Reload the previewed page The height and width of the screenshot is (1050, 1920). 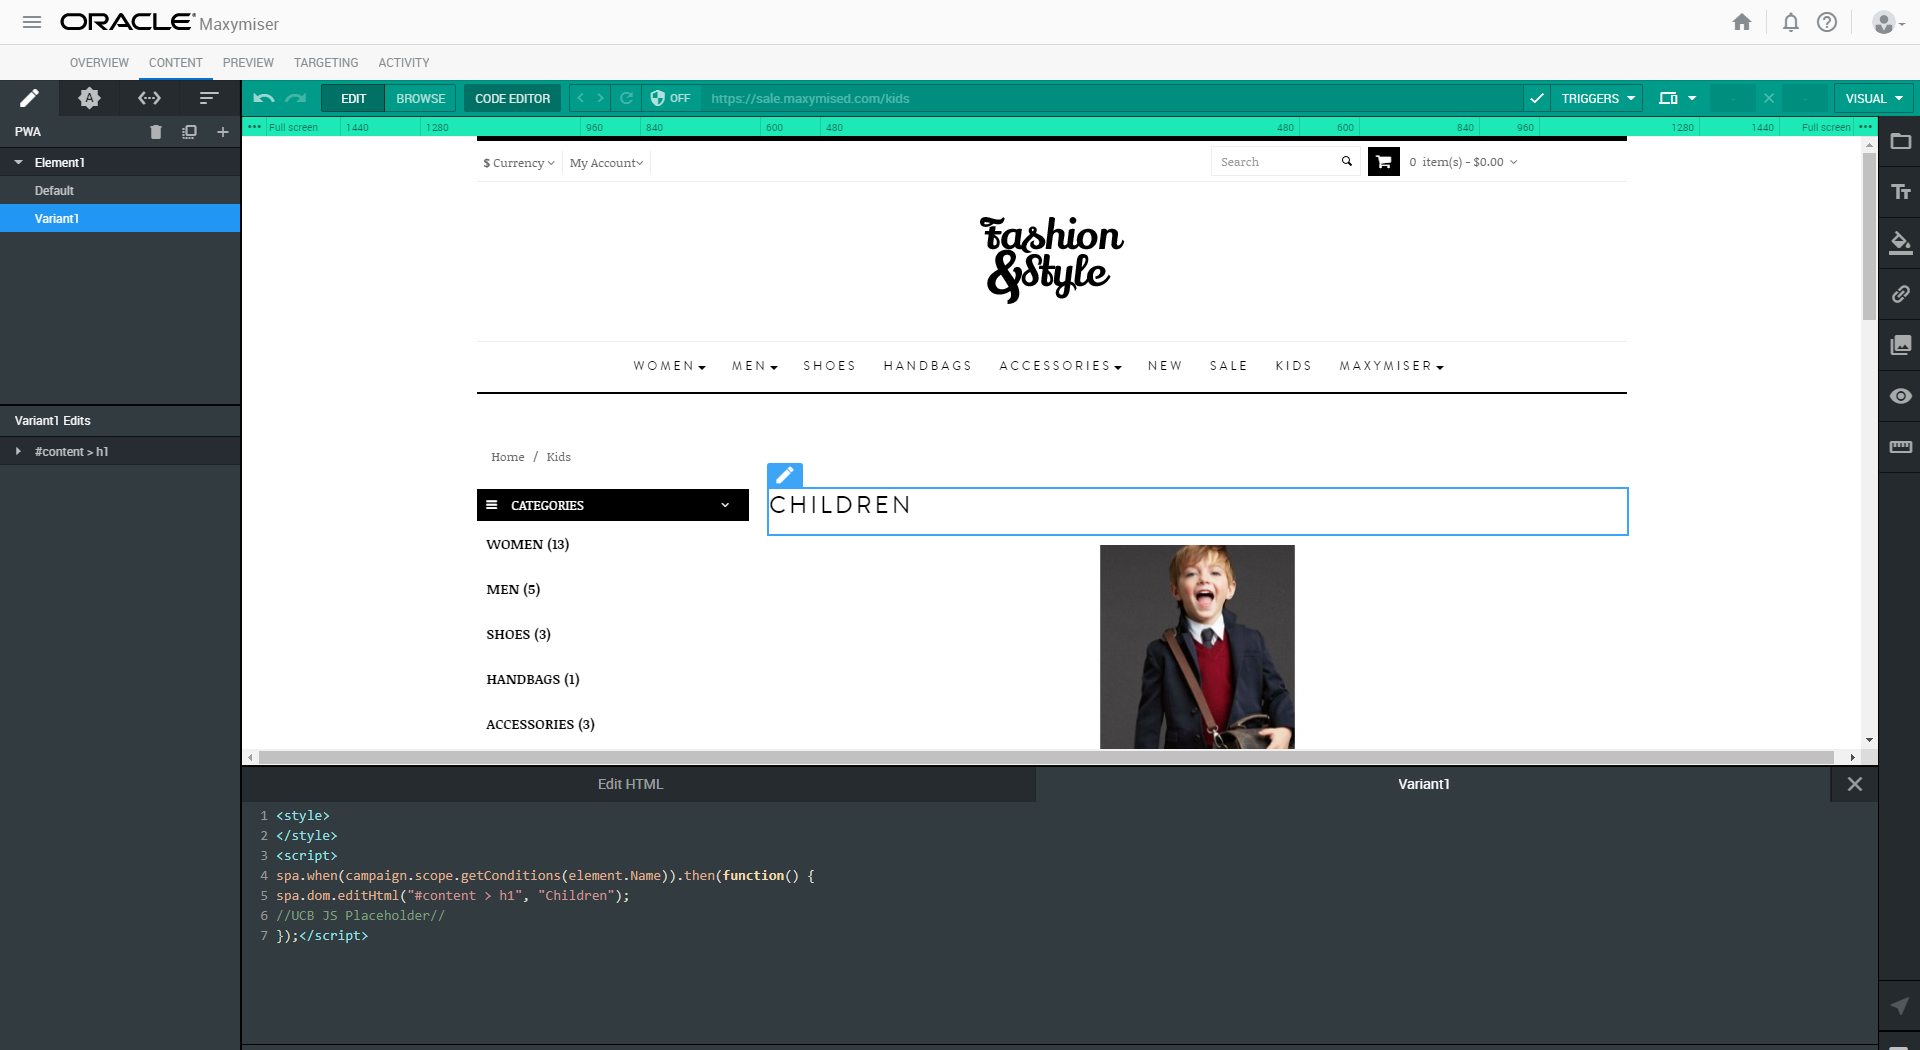tap(627, 98)
